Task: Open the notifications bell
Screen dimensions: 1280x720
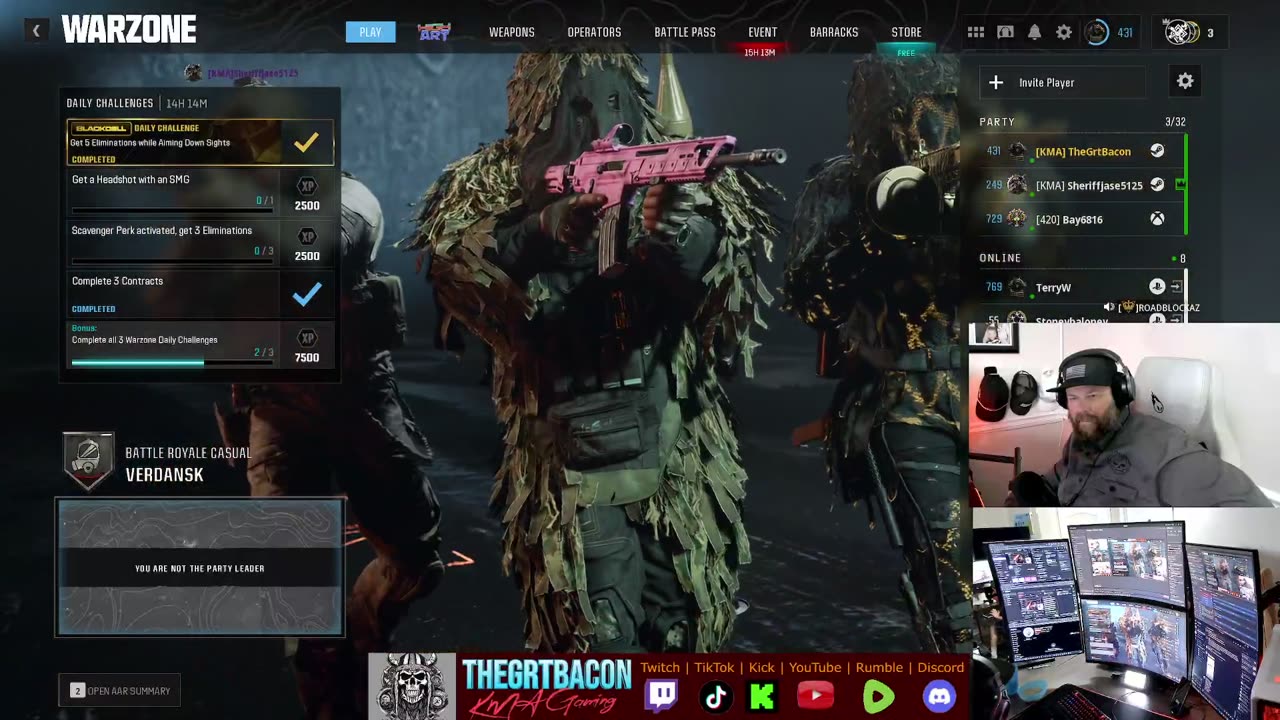Action: click(x=1034, y=32)
